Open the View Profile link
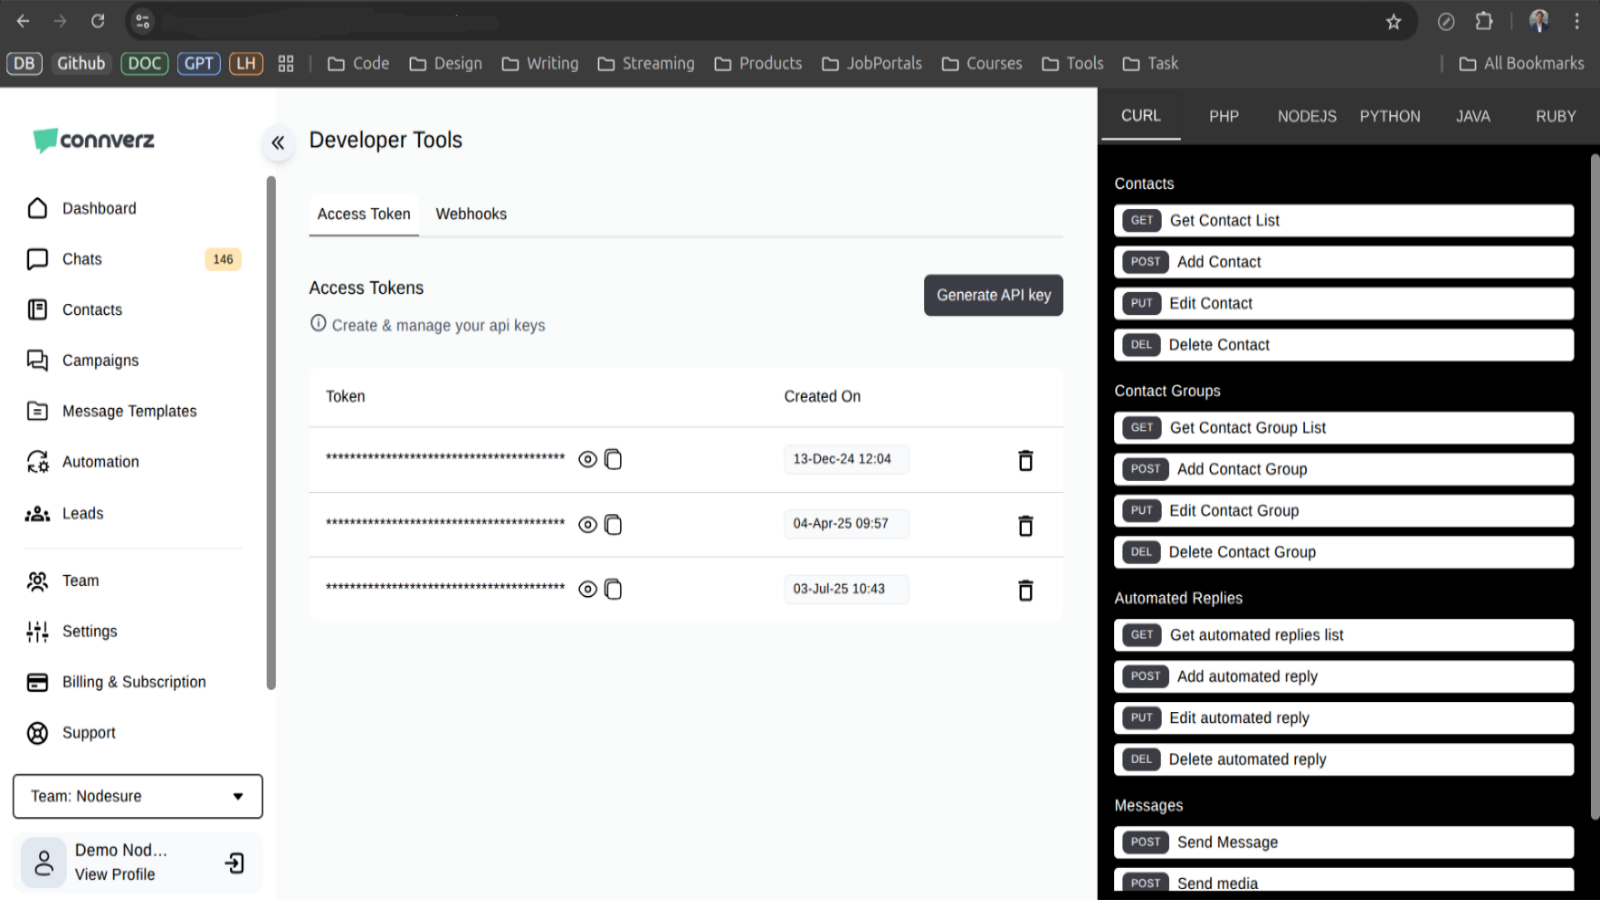This screenshot has height=900, width=1600. pos(114,874)
